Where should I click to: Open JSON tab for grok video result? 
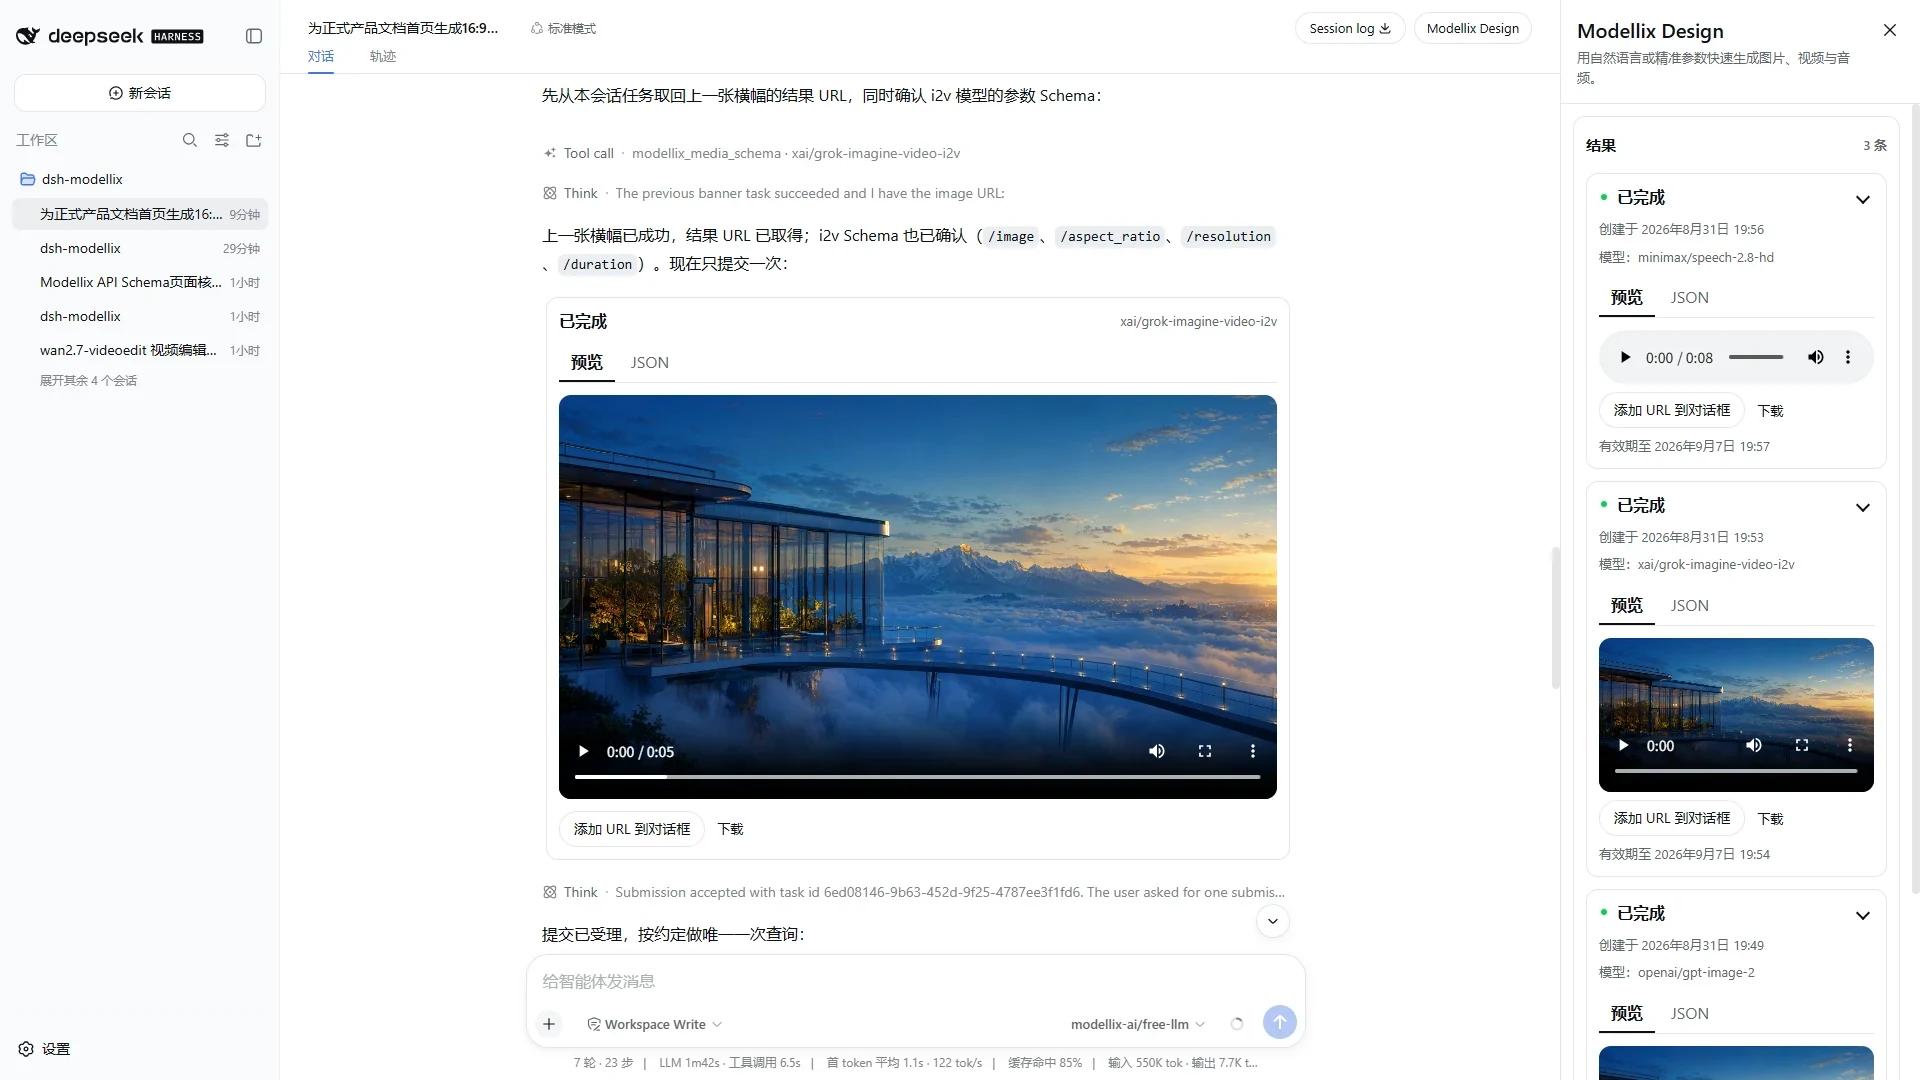(1690, 606)
